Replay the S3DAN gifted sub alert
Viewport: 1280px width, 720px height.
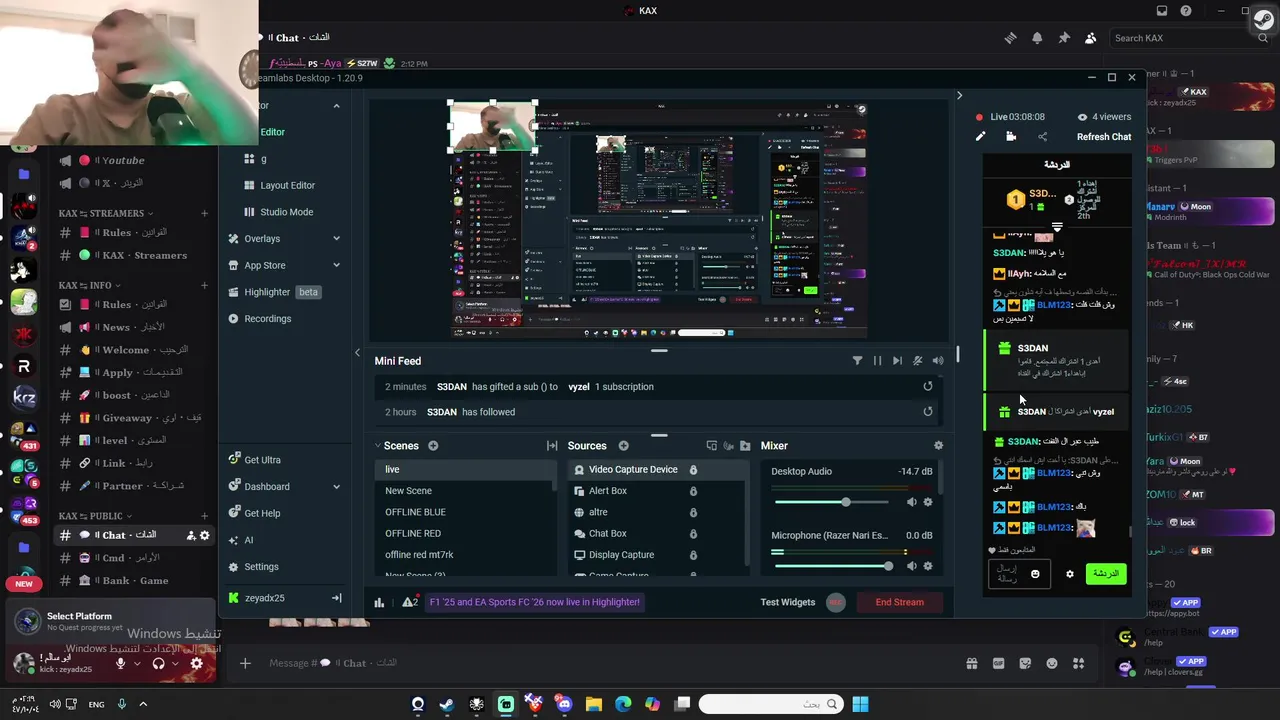pyautogui.click(x=928, y=387)
